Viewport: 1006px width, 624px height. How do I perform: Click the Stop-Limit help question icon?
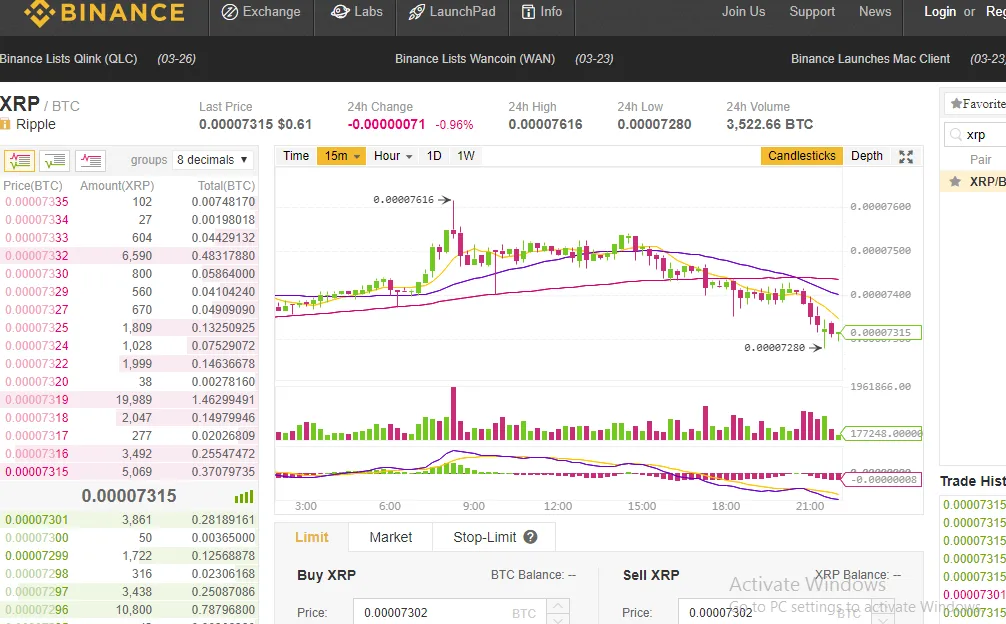530,537
